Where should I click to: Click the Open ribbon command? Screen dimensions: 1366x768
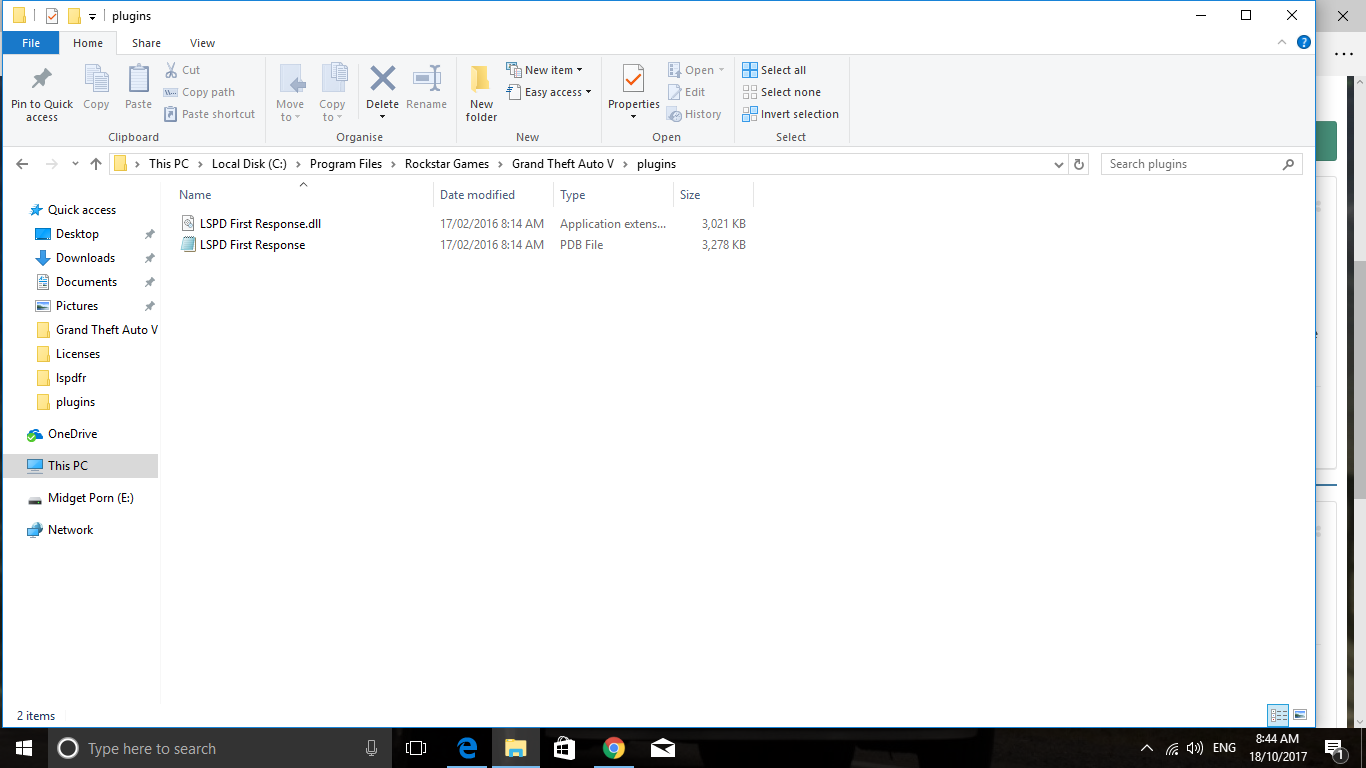(x=696, y=70)
